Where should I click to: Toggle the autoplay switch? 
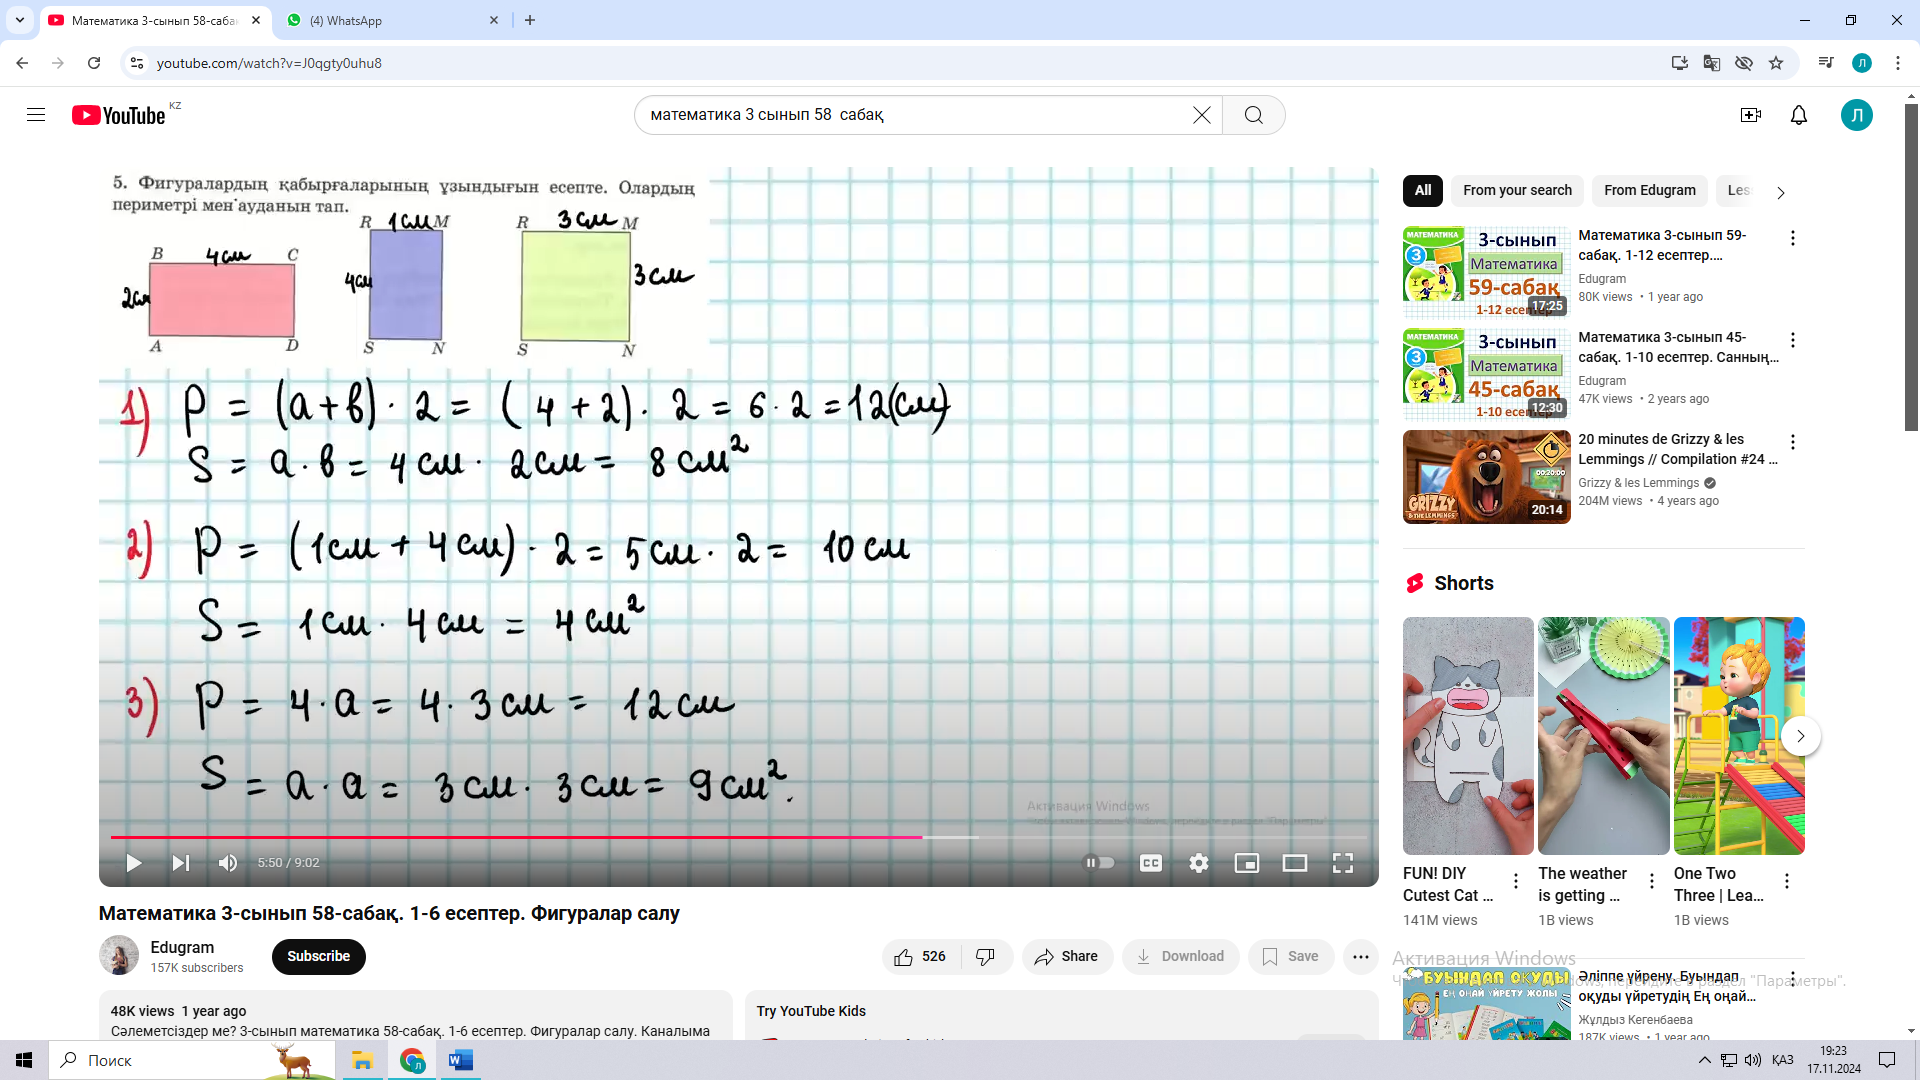tap(1099, 863)
